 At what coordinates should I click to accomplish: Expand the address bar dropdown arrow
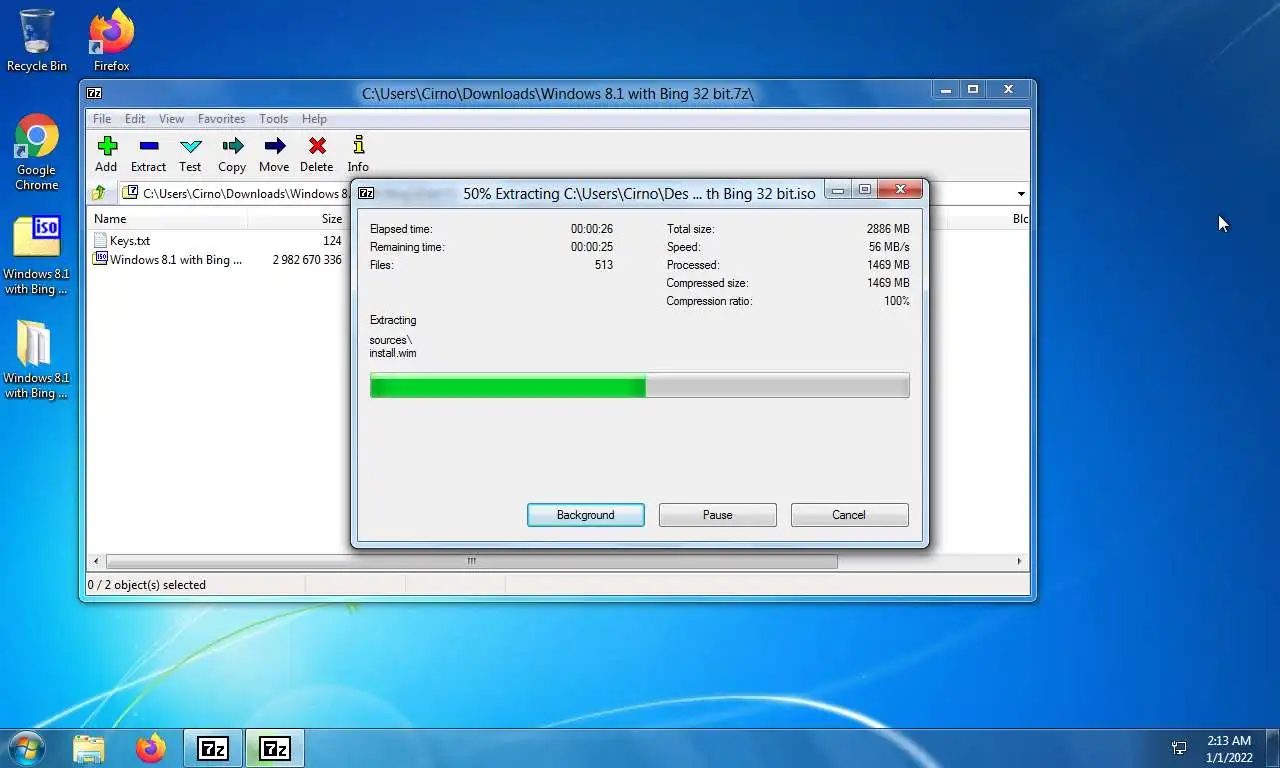(1020, 193)
